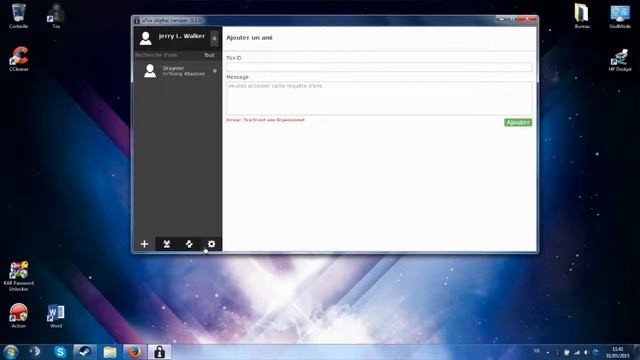The image size is (640, 360).
Task: Click the red Erreur message text
Action: pyautogui.click(x=266, y=120)
